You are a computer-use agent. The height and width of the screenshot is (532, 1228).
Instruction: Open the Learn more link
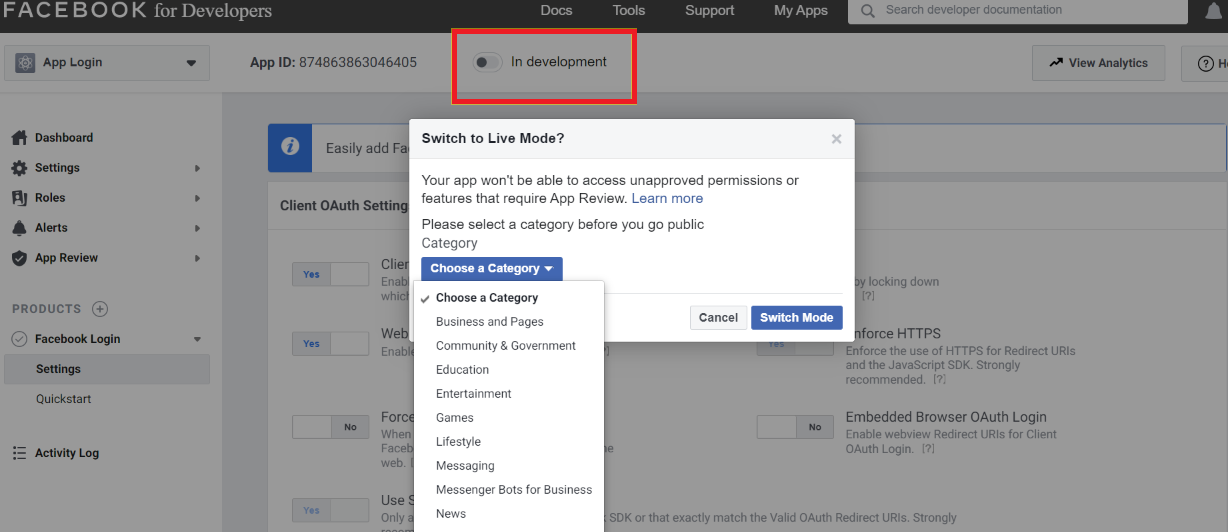coord(667,199)
